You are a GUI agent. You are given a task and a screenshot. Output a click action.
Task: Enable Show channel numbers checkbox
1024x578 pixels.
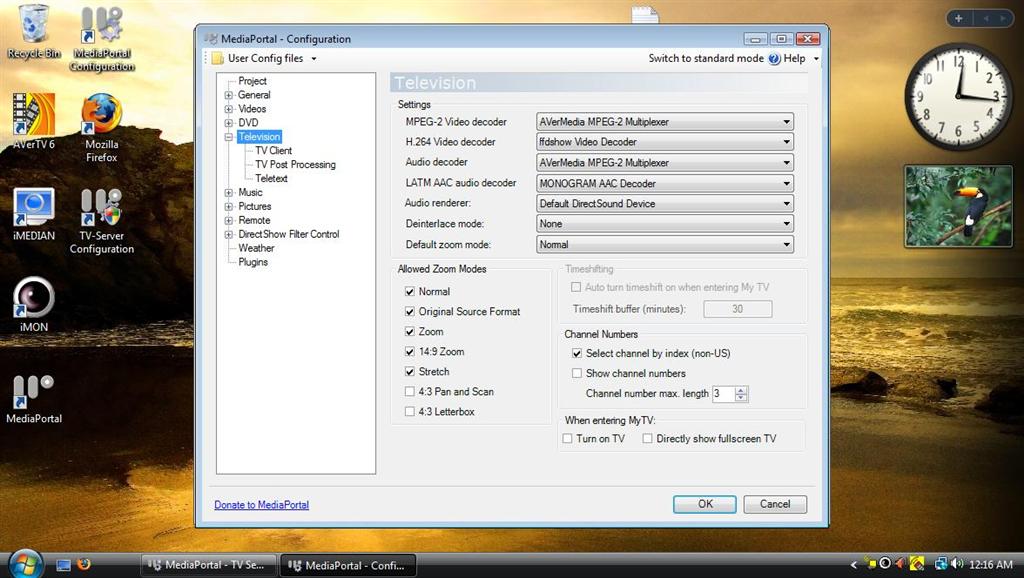point(577,374)
